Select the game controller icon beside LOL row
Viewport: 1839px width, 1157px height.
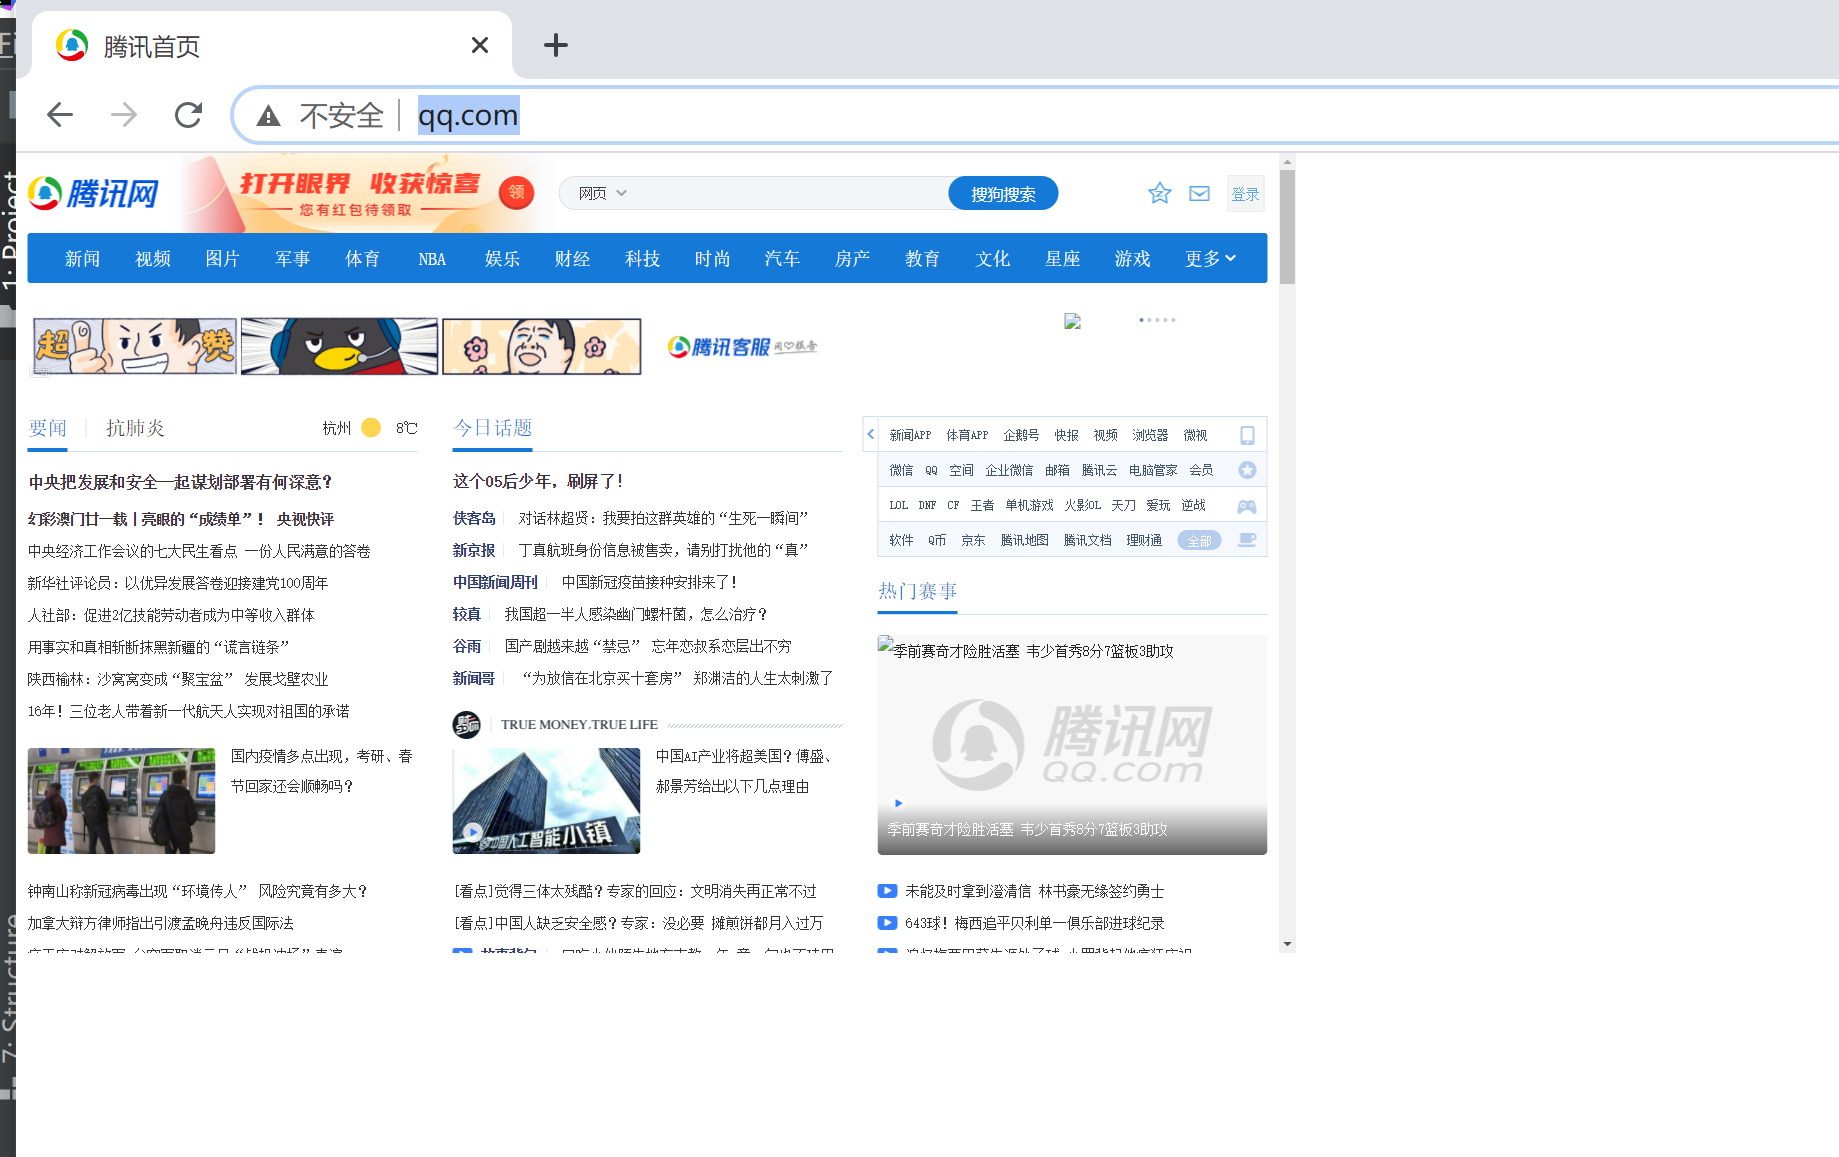tap(1246, 505)
